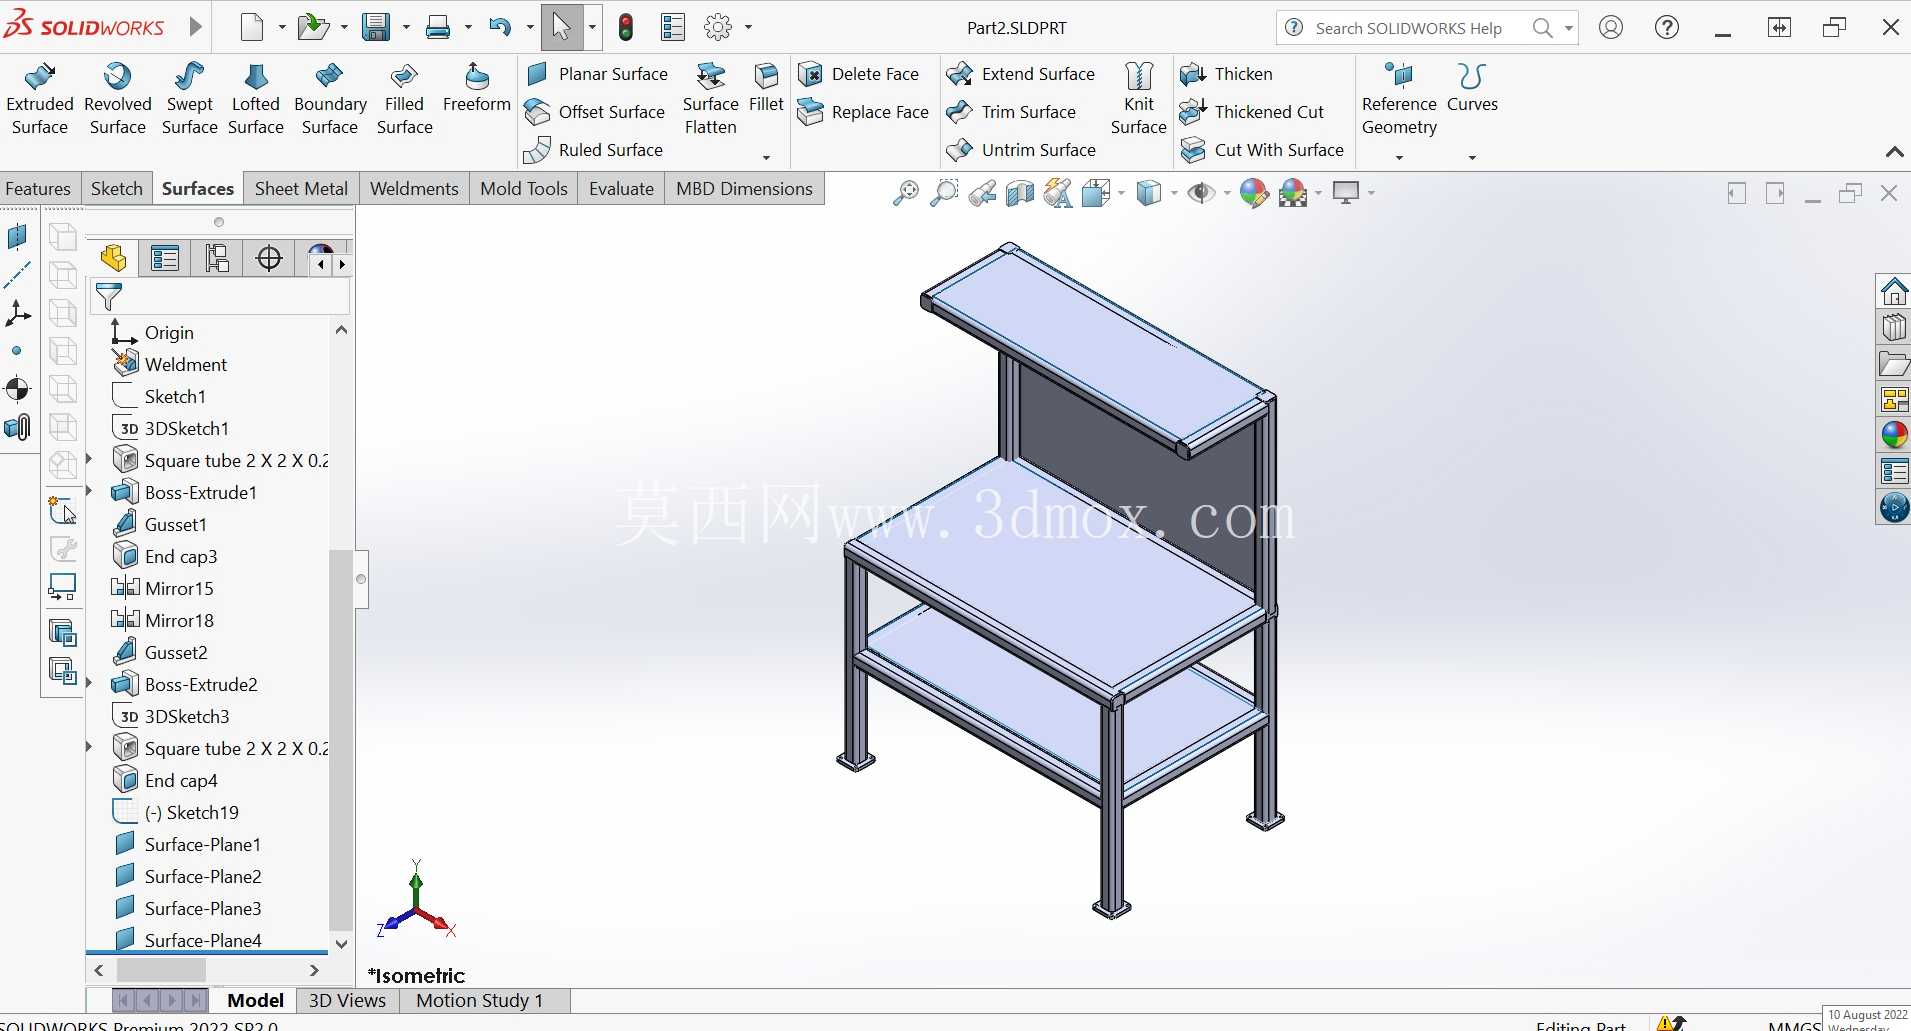This screenshot has height=1031, width=1911.
Task: Open the Motion Study 1 tab
Action: pyautogui.click(x=480, y=1001)
